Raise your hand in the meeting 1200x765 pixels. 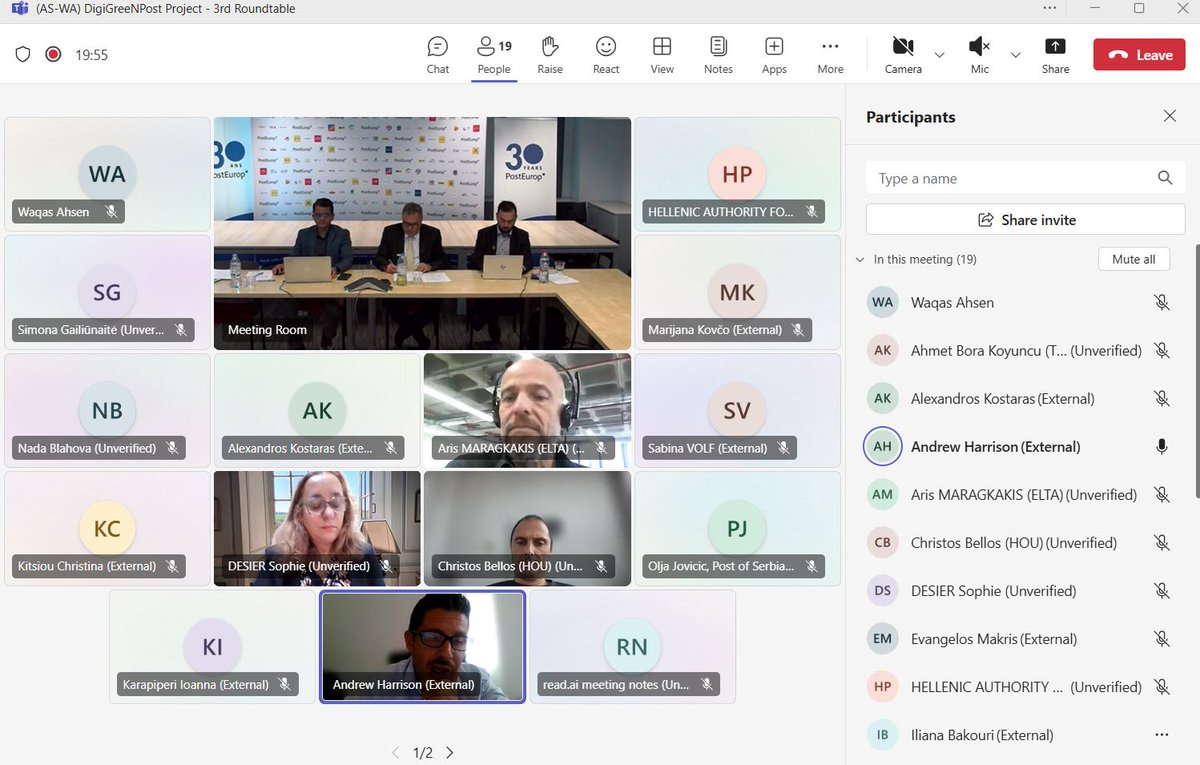pyautogui.click(x=549, y=54)
